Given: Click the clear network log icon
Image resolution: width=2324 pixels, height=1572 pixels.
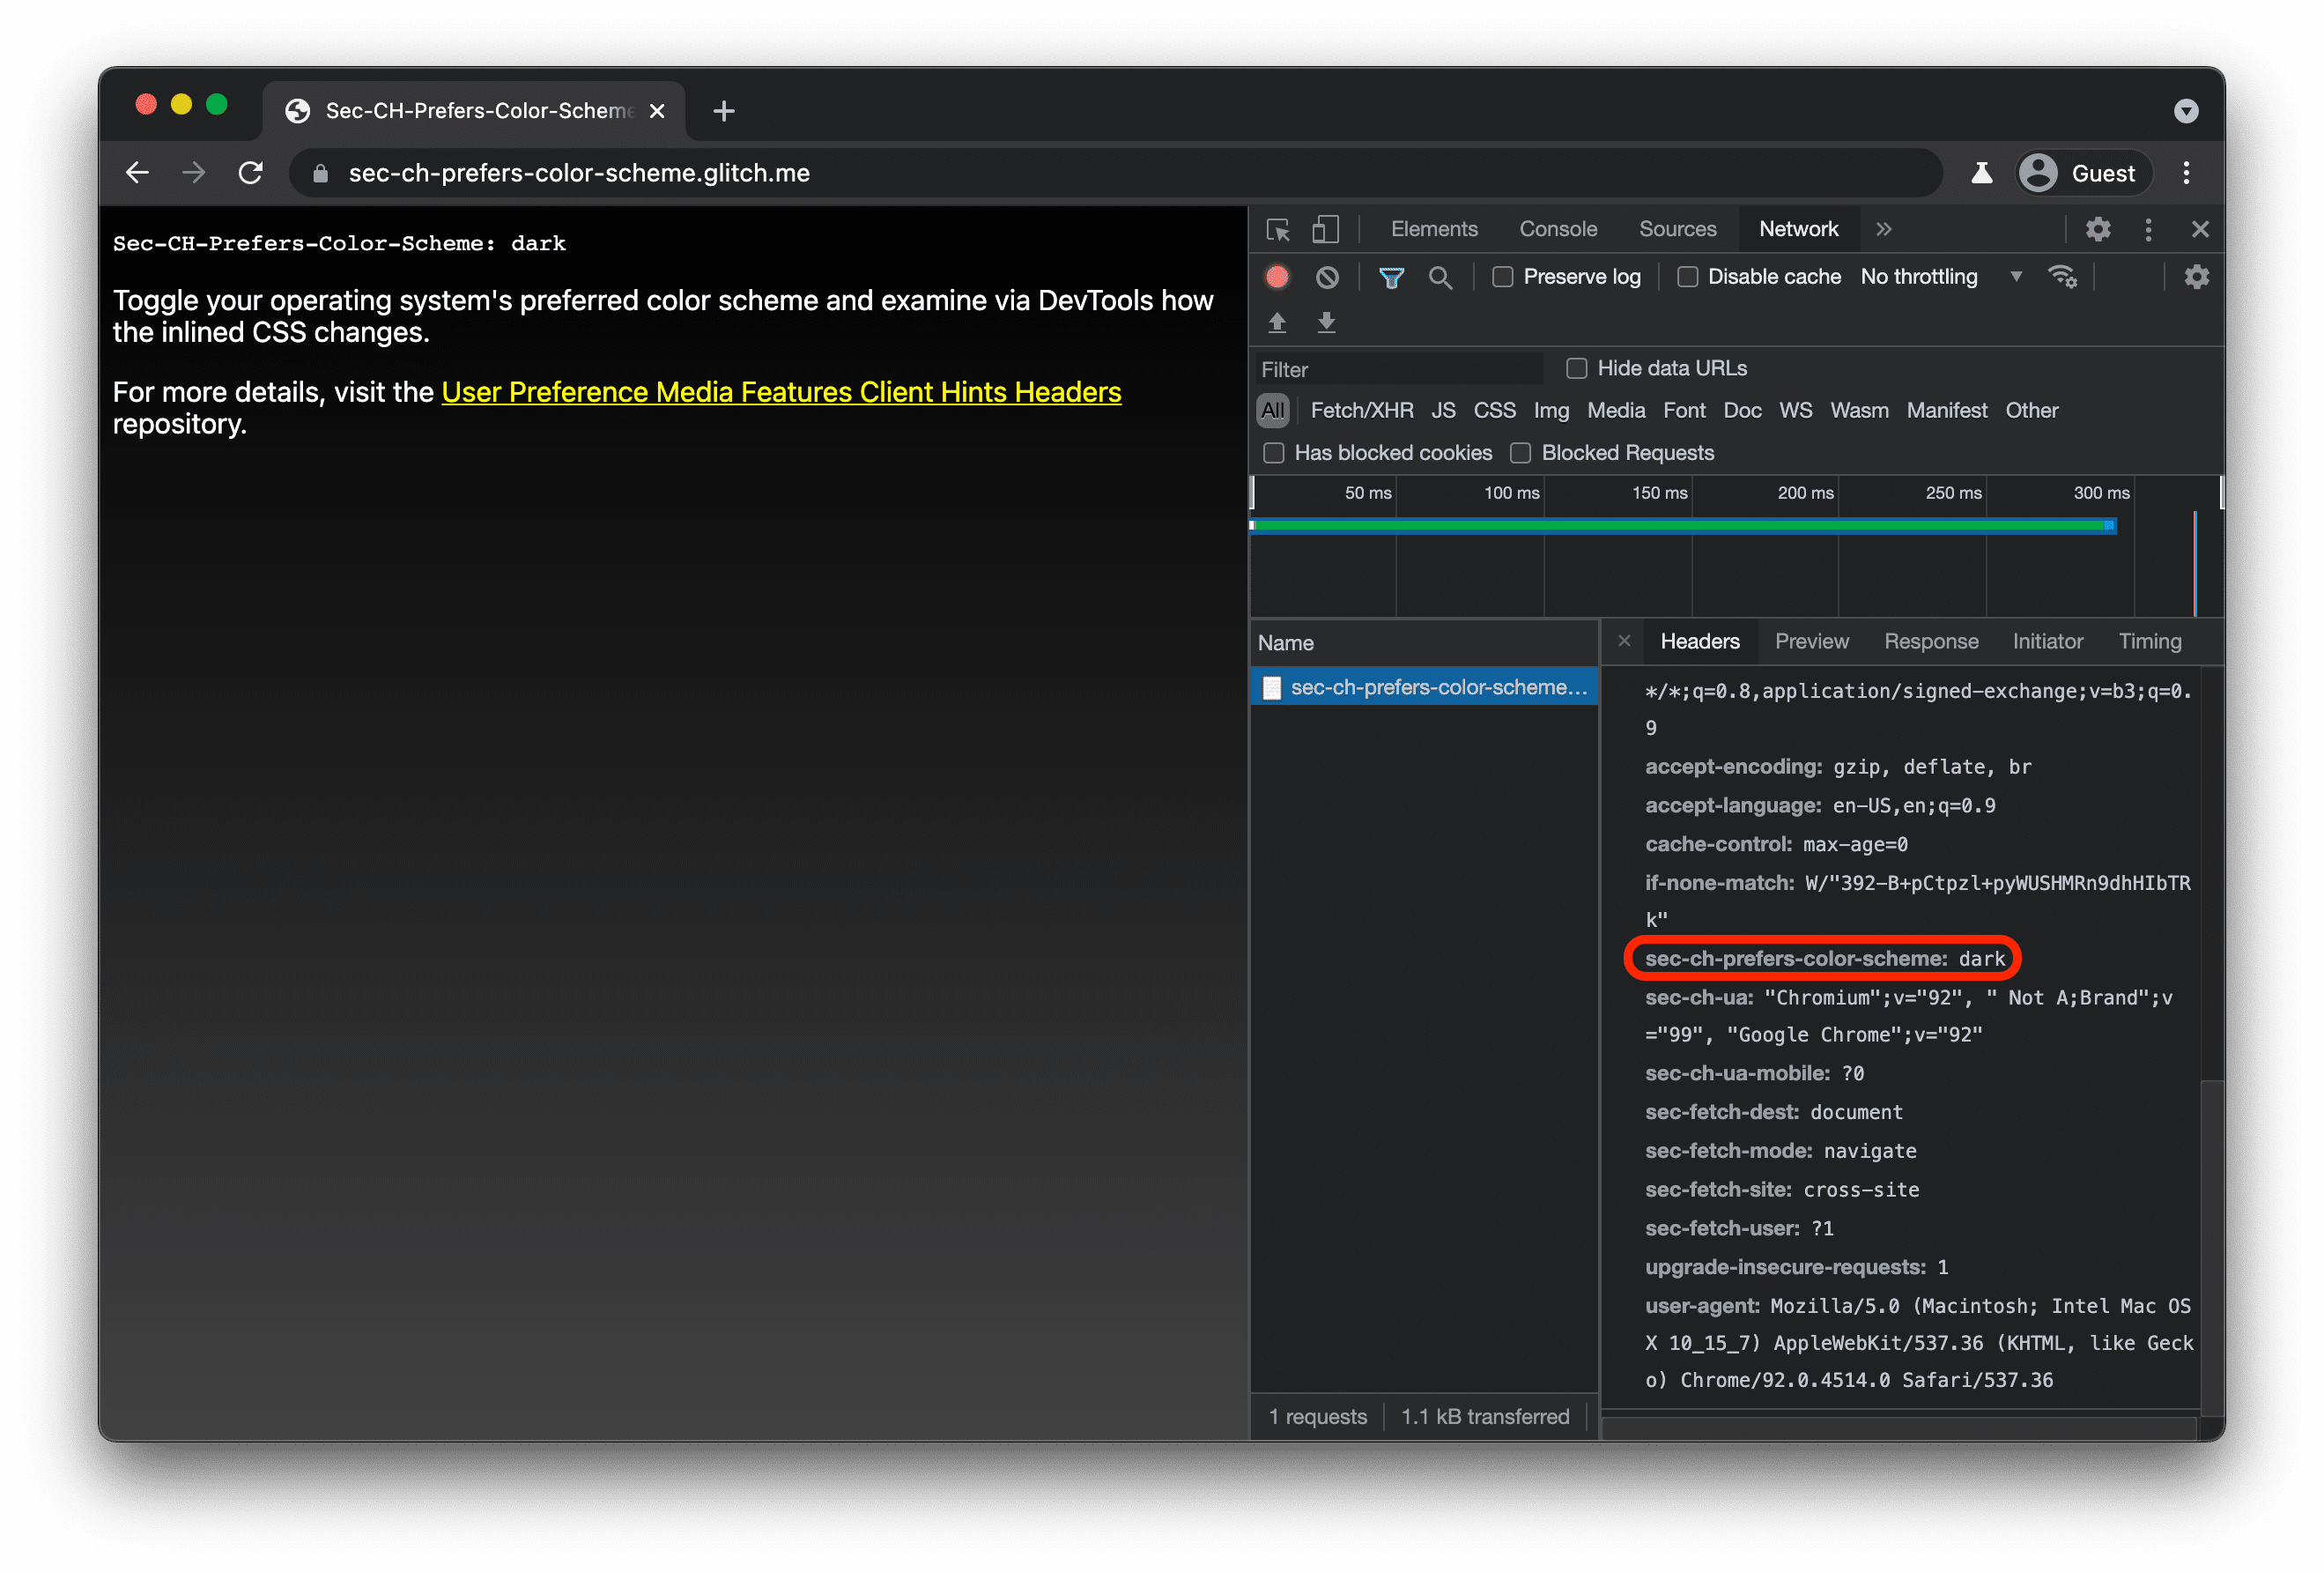Looking at the screenshot, I should tap(1328, 276).
